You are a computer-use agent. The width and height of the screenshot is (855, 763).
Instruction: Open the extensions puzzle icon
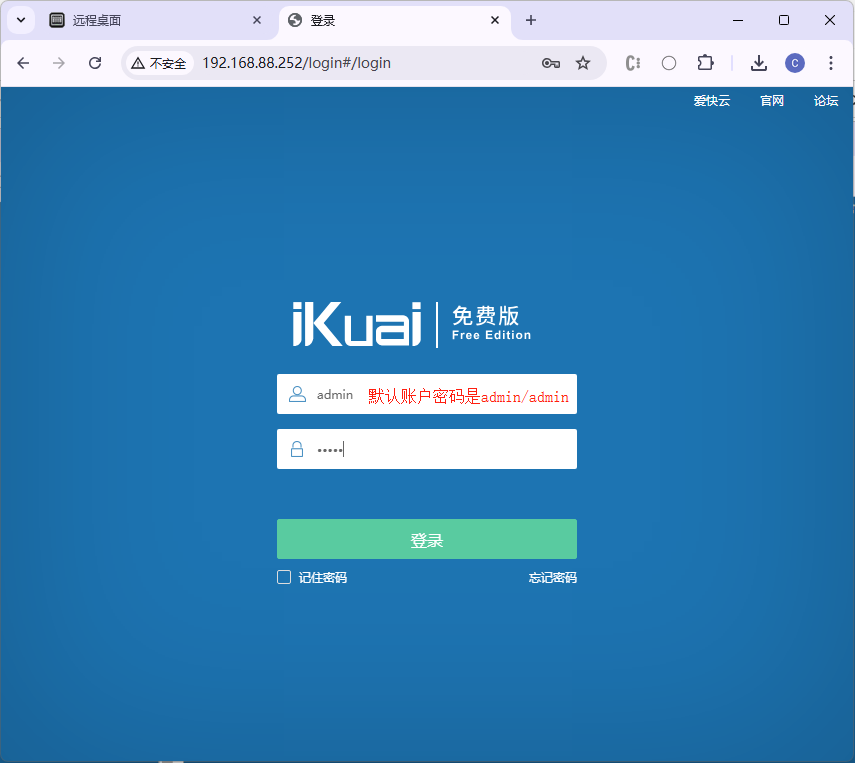coord(705,63)
